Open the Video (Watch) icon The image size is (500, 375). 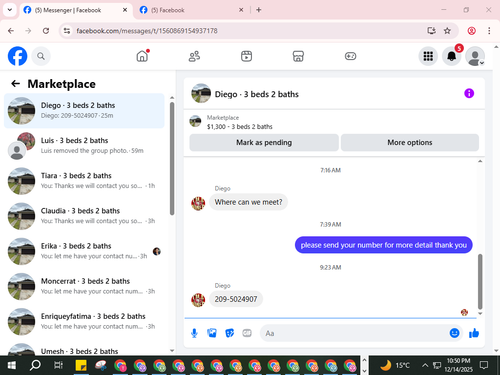pyautogui.click(x=246, y=56)
